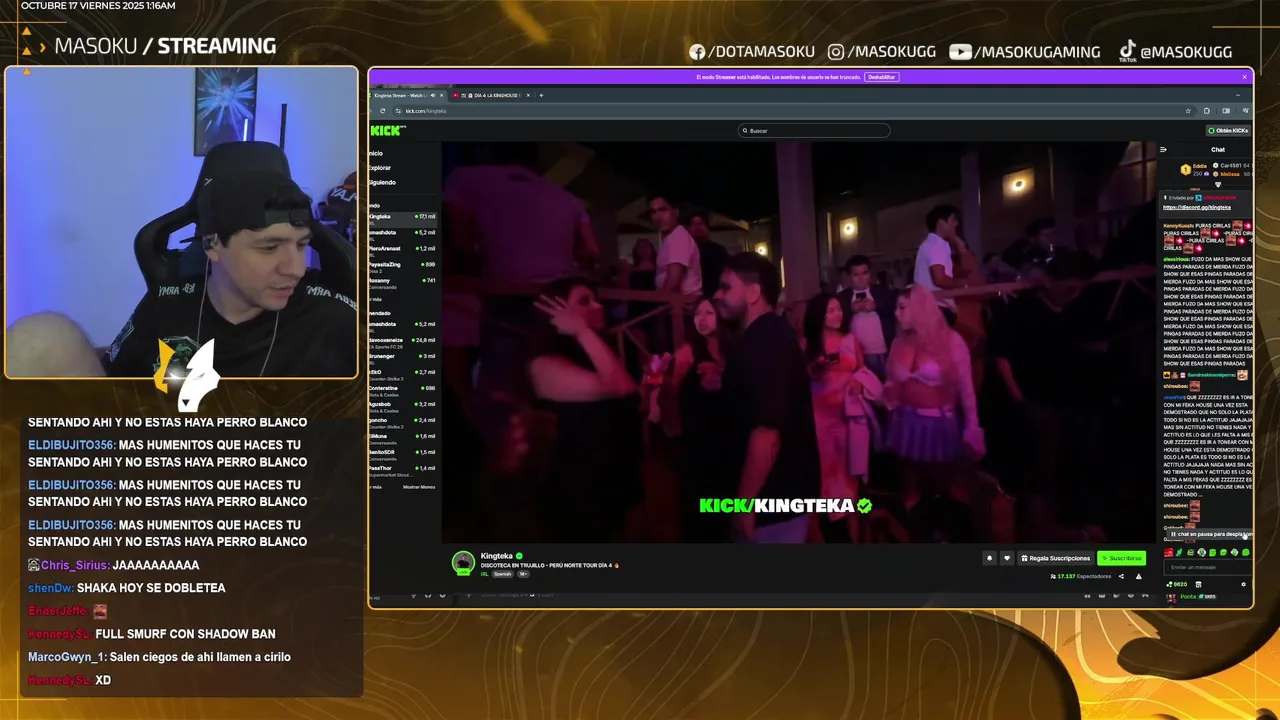The width and height of the screenshot is (1280, 720).
Task: Open a new browser tab
Action: [x=541, y=95]
